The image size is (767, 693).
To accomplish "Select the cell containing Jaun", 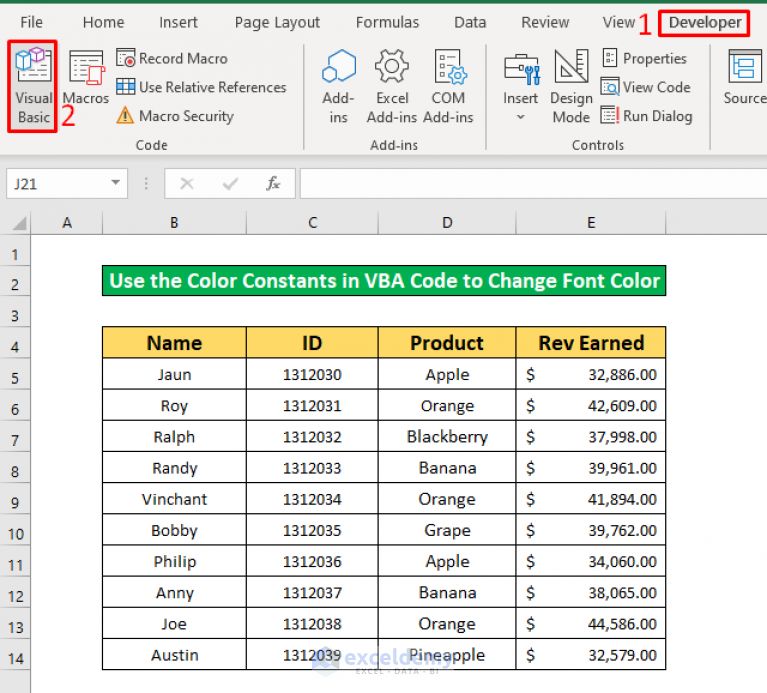I will (174, 374).
